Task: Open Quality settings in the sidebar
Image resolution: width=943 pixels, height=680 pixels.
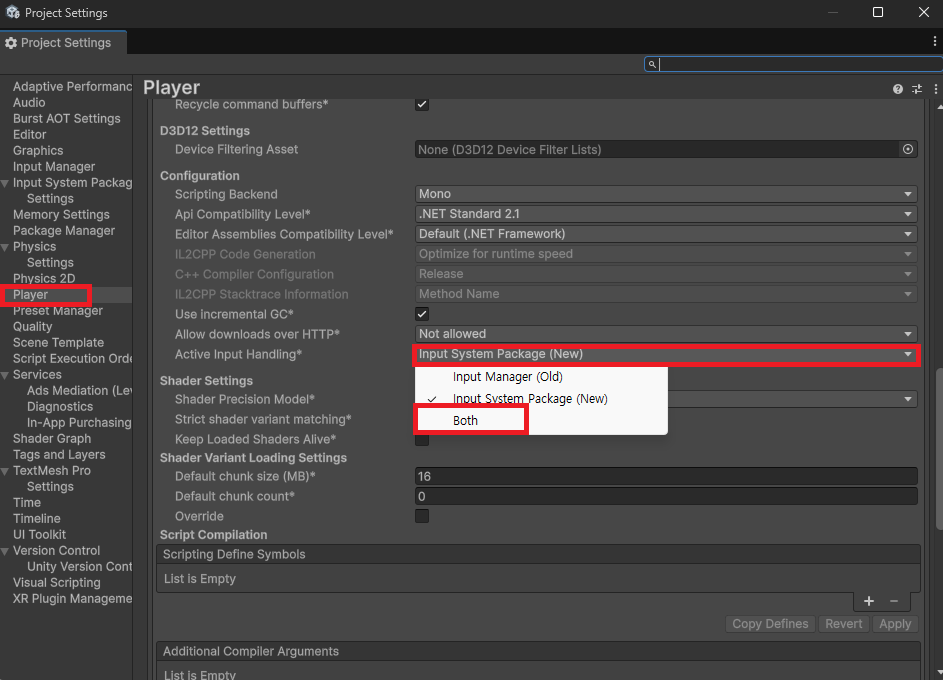Action: pyautogui.click(x=32, y=327)
